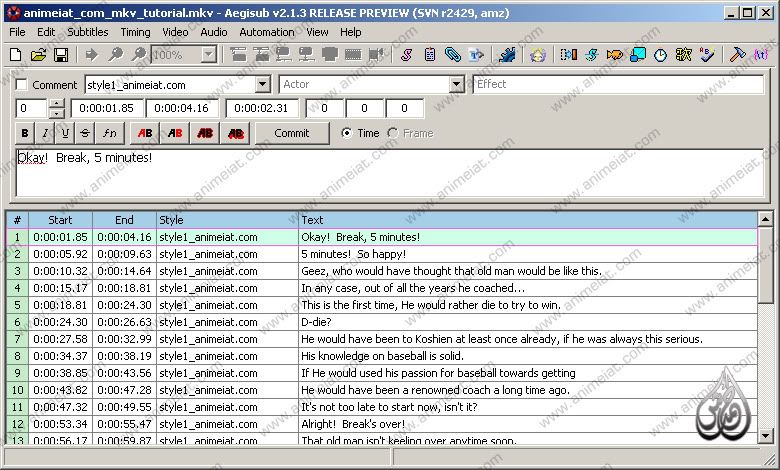Click the Save subtitles floppy icon
780x470 pixels.
point(61,55)
